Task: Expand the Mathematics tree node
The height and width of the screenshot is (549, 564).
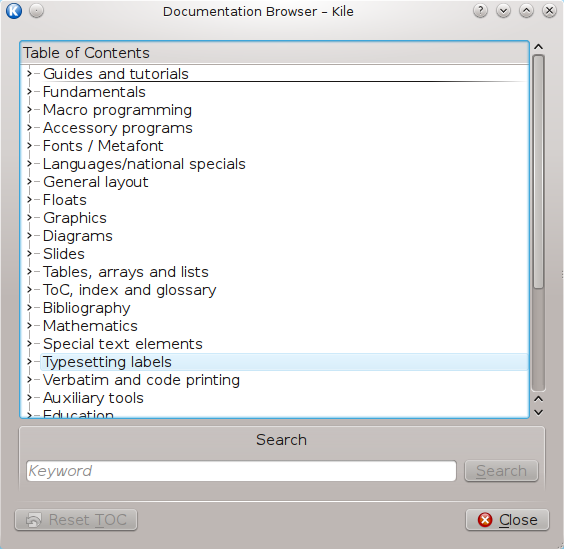Action: (29, 326)
